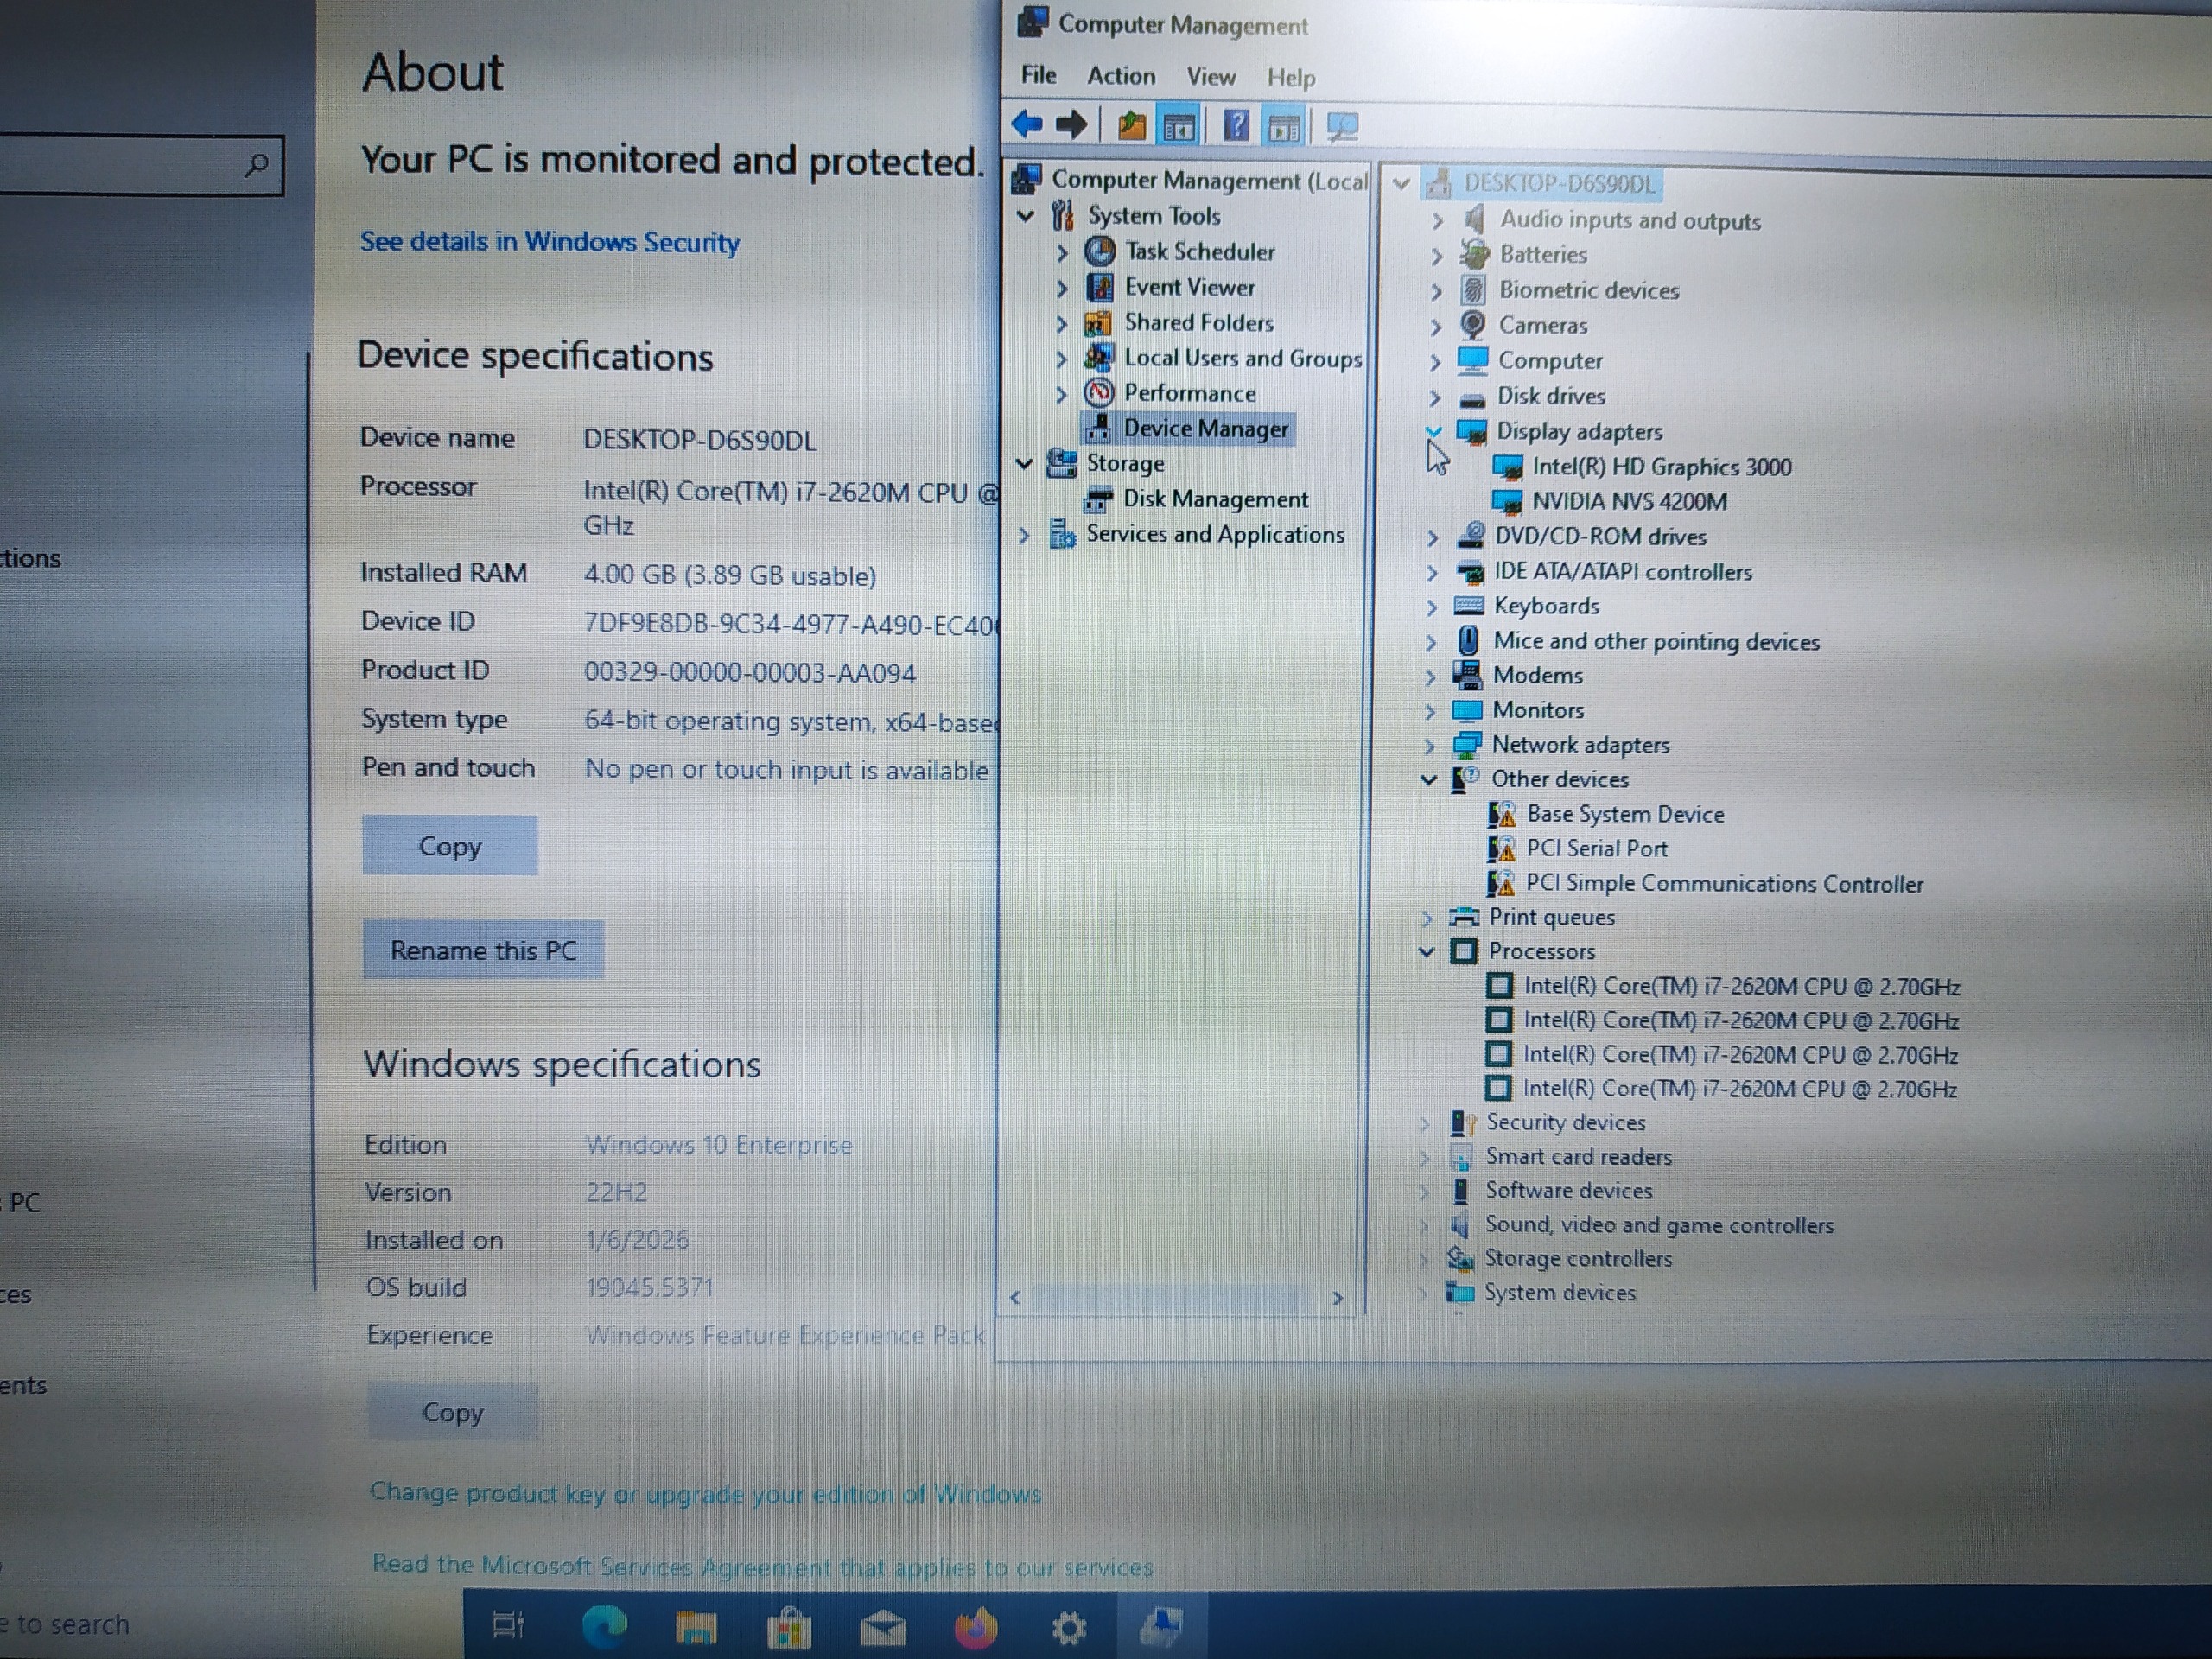2212x1659 pixels.
Task: Click the blue Help question-mark toolbar icon
Action: (x=1236, y=126)
